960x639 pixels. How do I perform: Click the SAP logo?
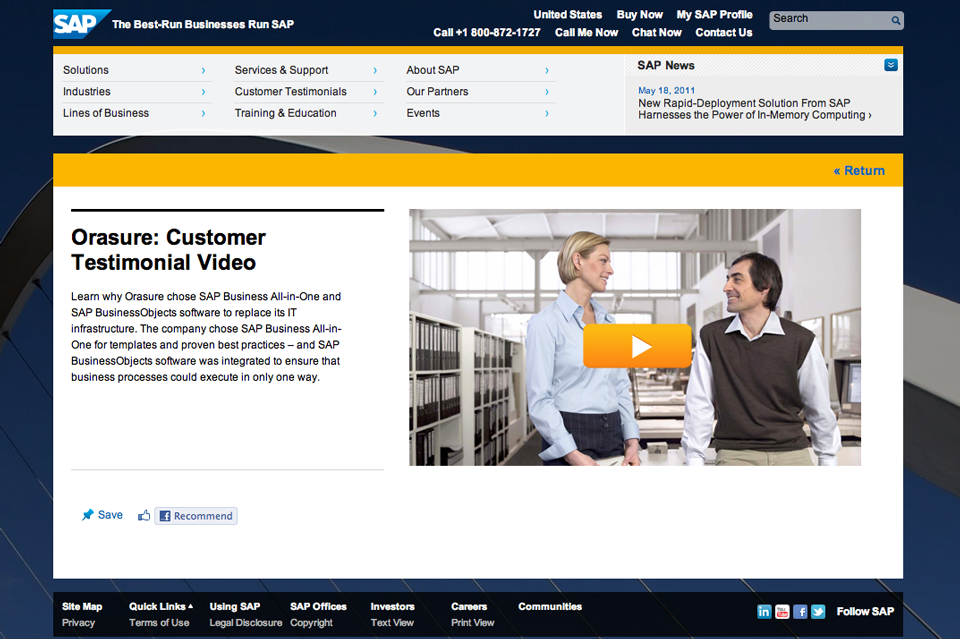click(x=81, y=24)
